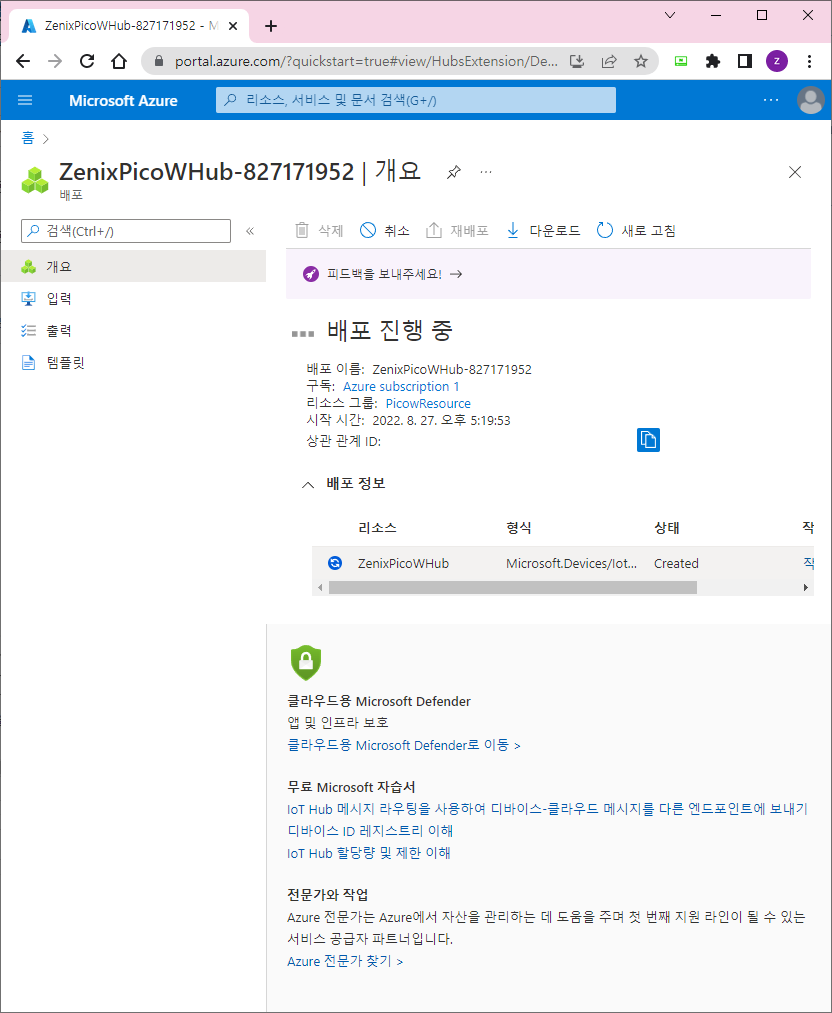The image size is (832, 1013).
Task: Close the ZenixPicoWHub deployment blade
Action: pos(795,172)
